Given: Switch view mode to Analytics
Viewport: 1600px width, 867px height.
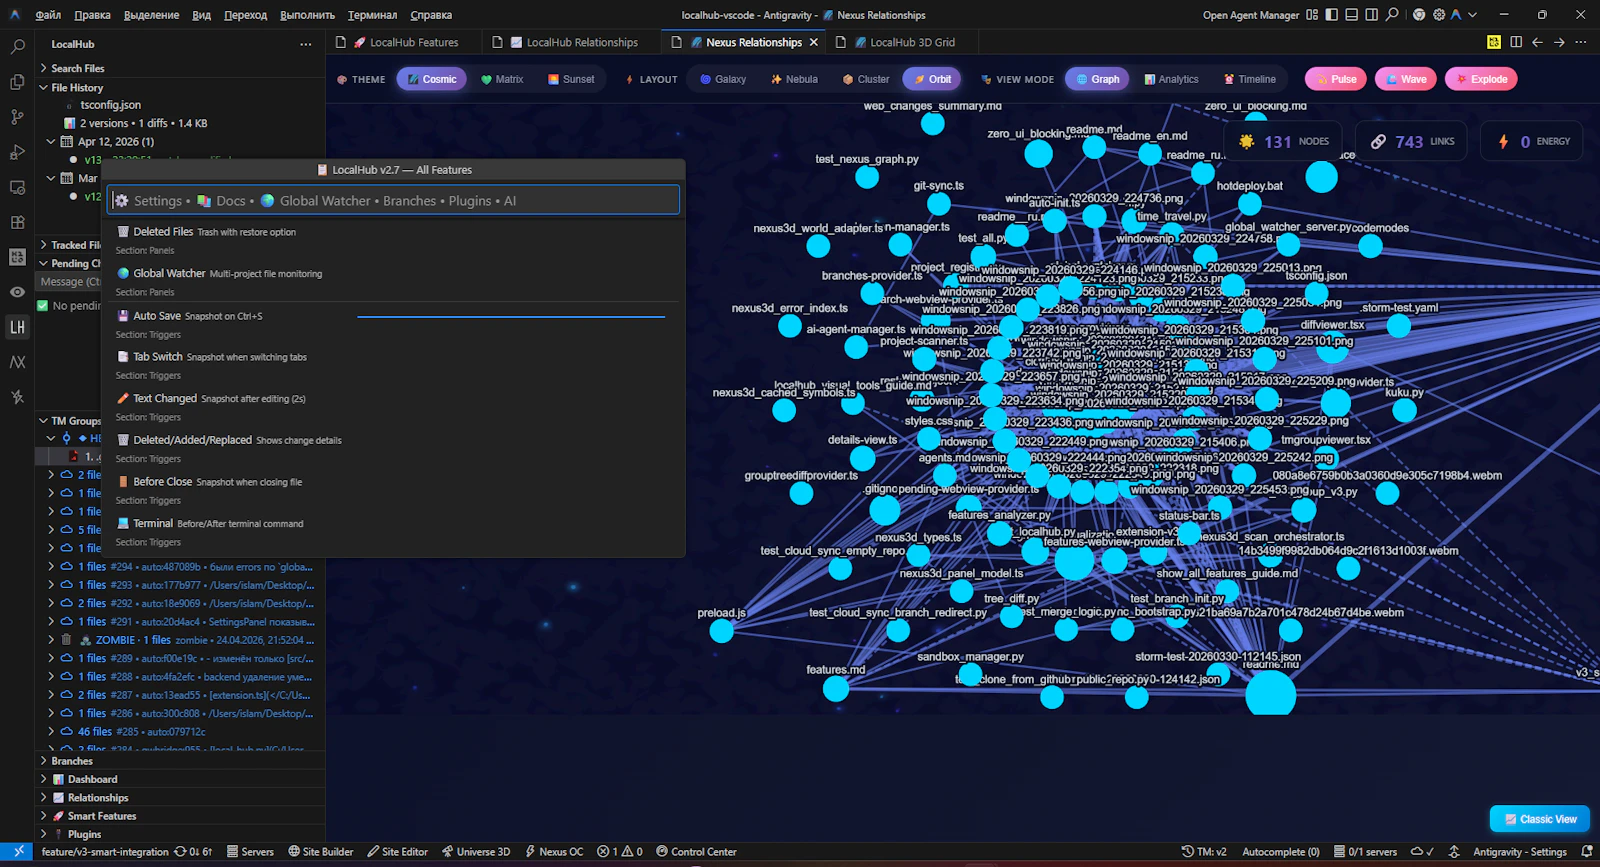Looking at the screenshot, I should point(1171,79).
